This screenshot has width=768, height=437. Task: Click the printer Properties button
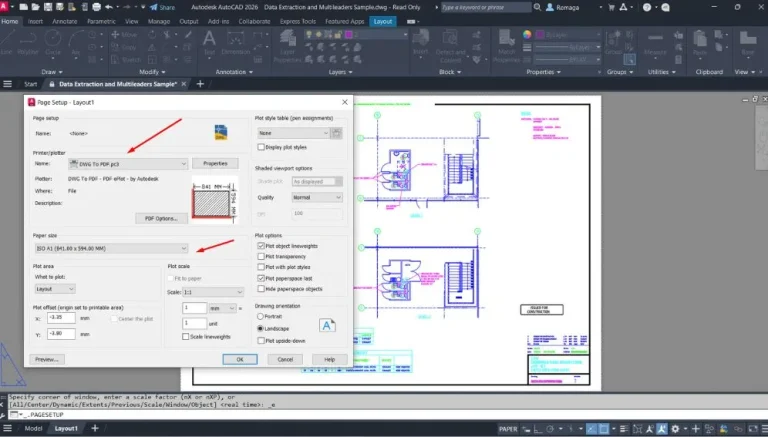pyautogui.click(x=215, y=164)
